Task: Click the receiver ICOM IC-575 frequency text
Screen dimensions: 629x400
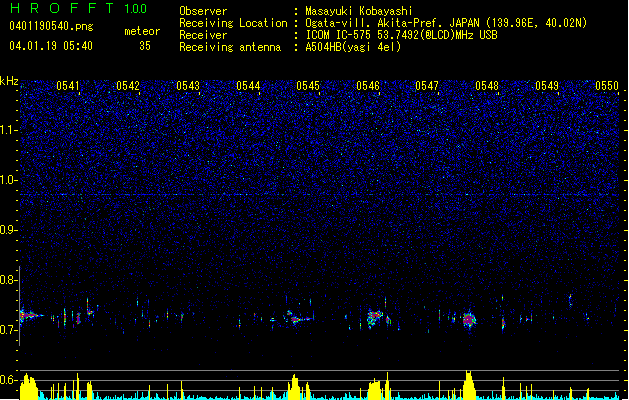Action: coord(402,35)
